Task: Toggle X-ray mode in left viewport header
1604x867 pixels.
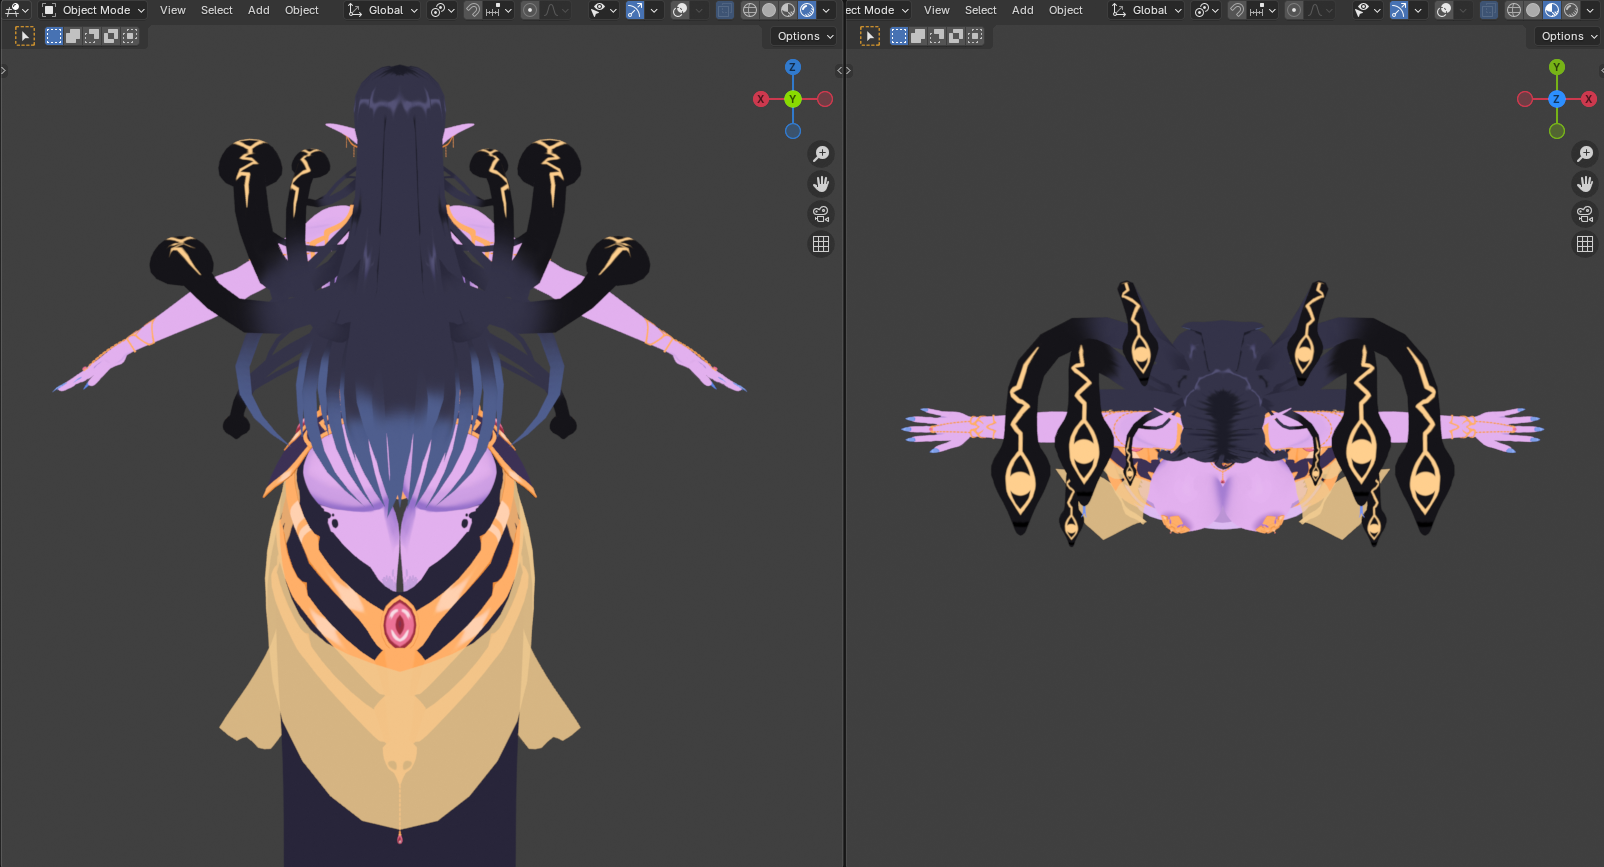Action: pos(725,10)
